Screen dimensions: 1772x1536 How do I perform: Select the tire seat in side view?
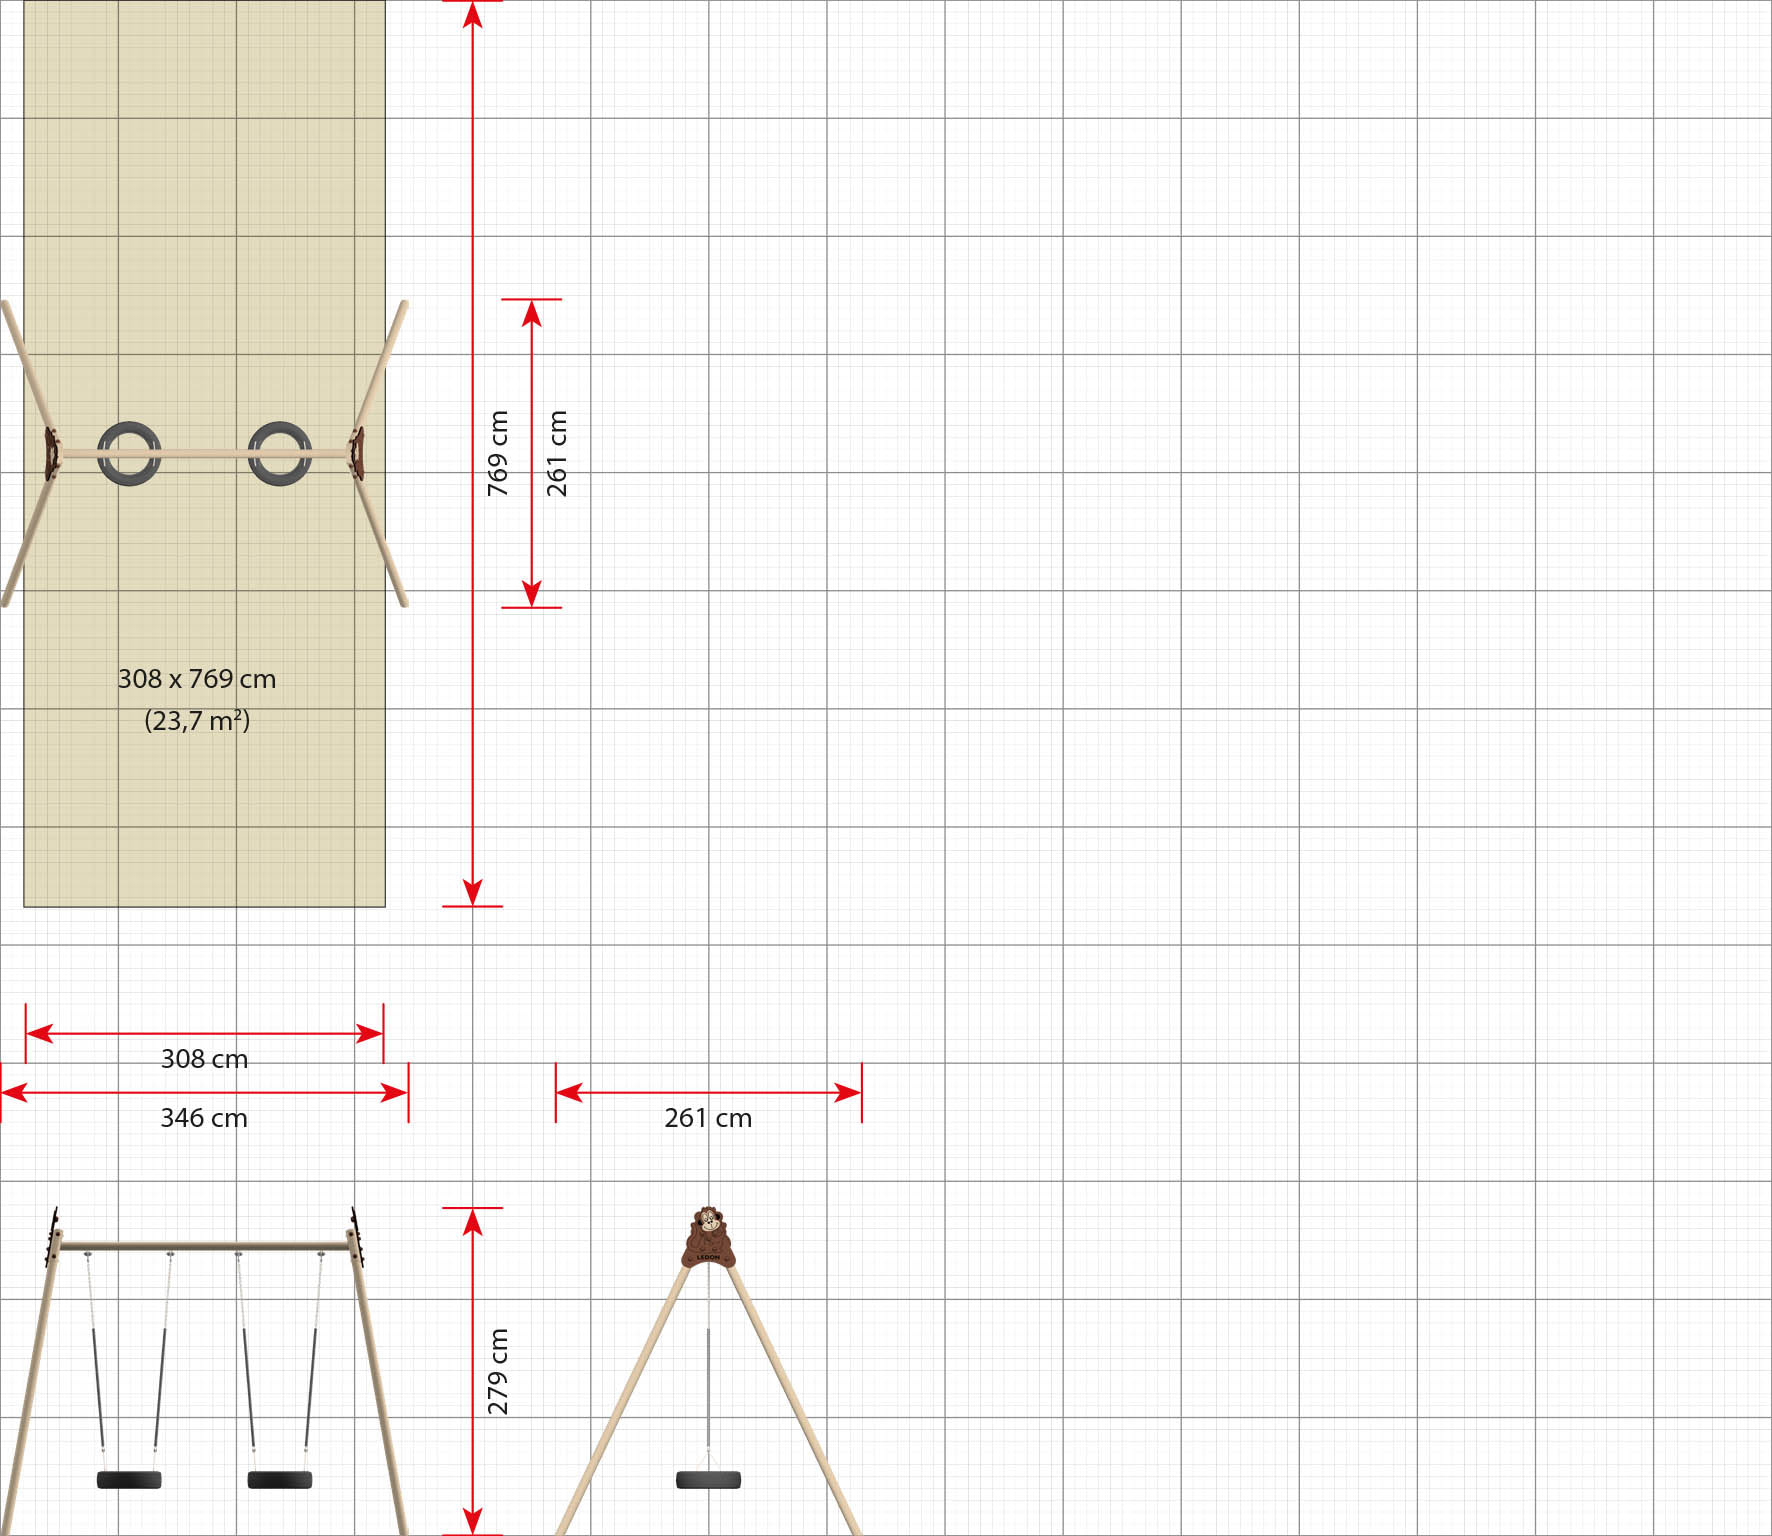point(708,1480)
